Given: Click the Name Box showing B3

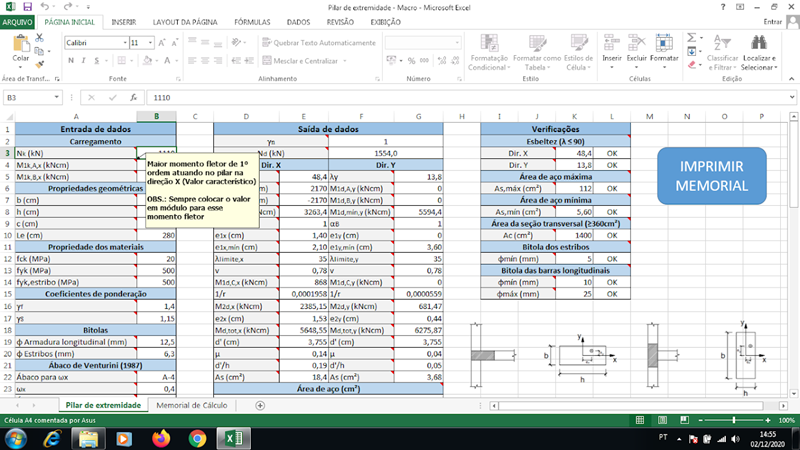Looking at the screenshot, I should point(28,97).
